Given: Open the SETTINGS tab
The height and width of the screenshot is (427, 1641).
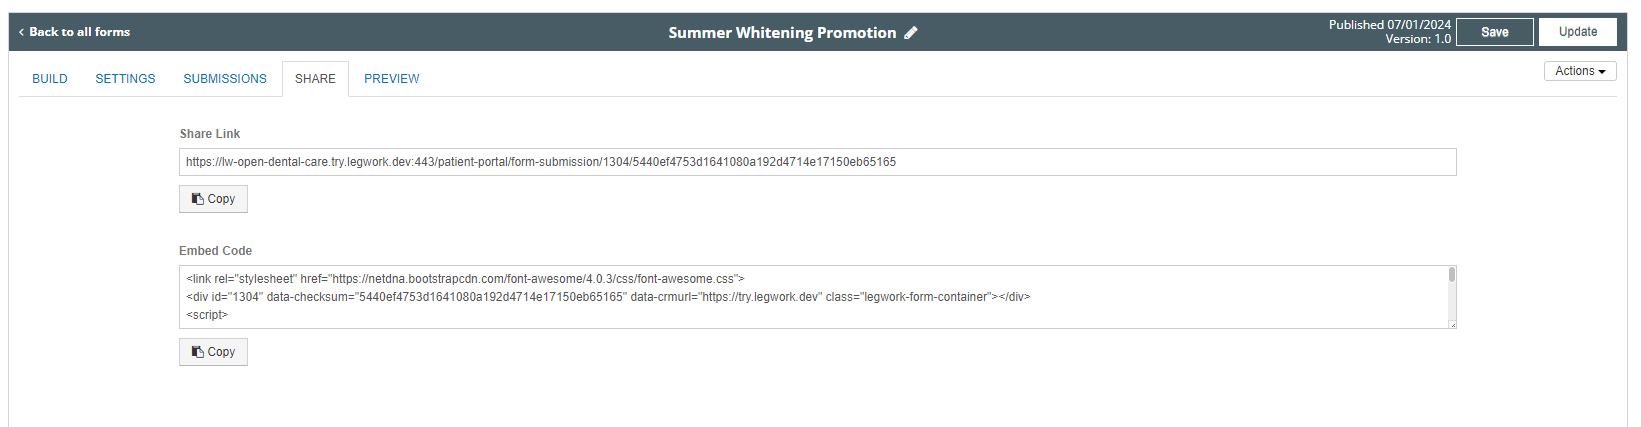Looking at the screenshot, I should (126, 79).
